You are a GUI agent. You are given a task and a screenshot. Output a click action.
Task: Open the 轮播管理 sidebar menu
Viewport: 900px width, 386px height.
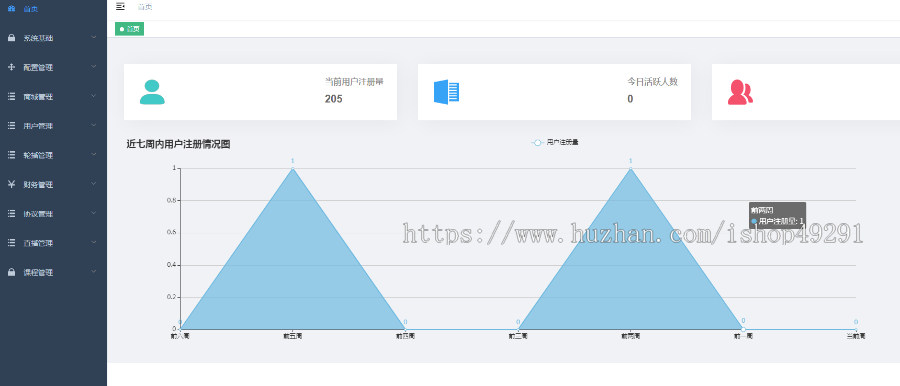pos(53,155)
